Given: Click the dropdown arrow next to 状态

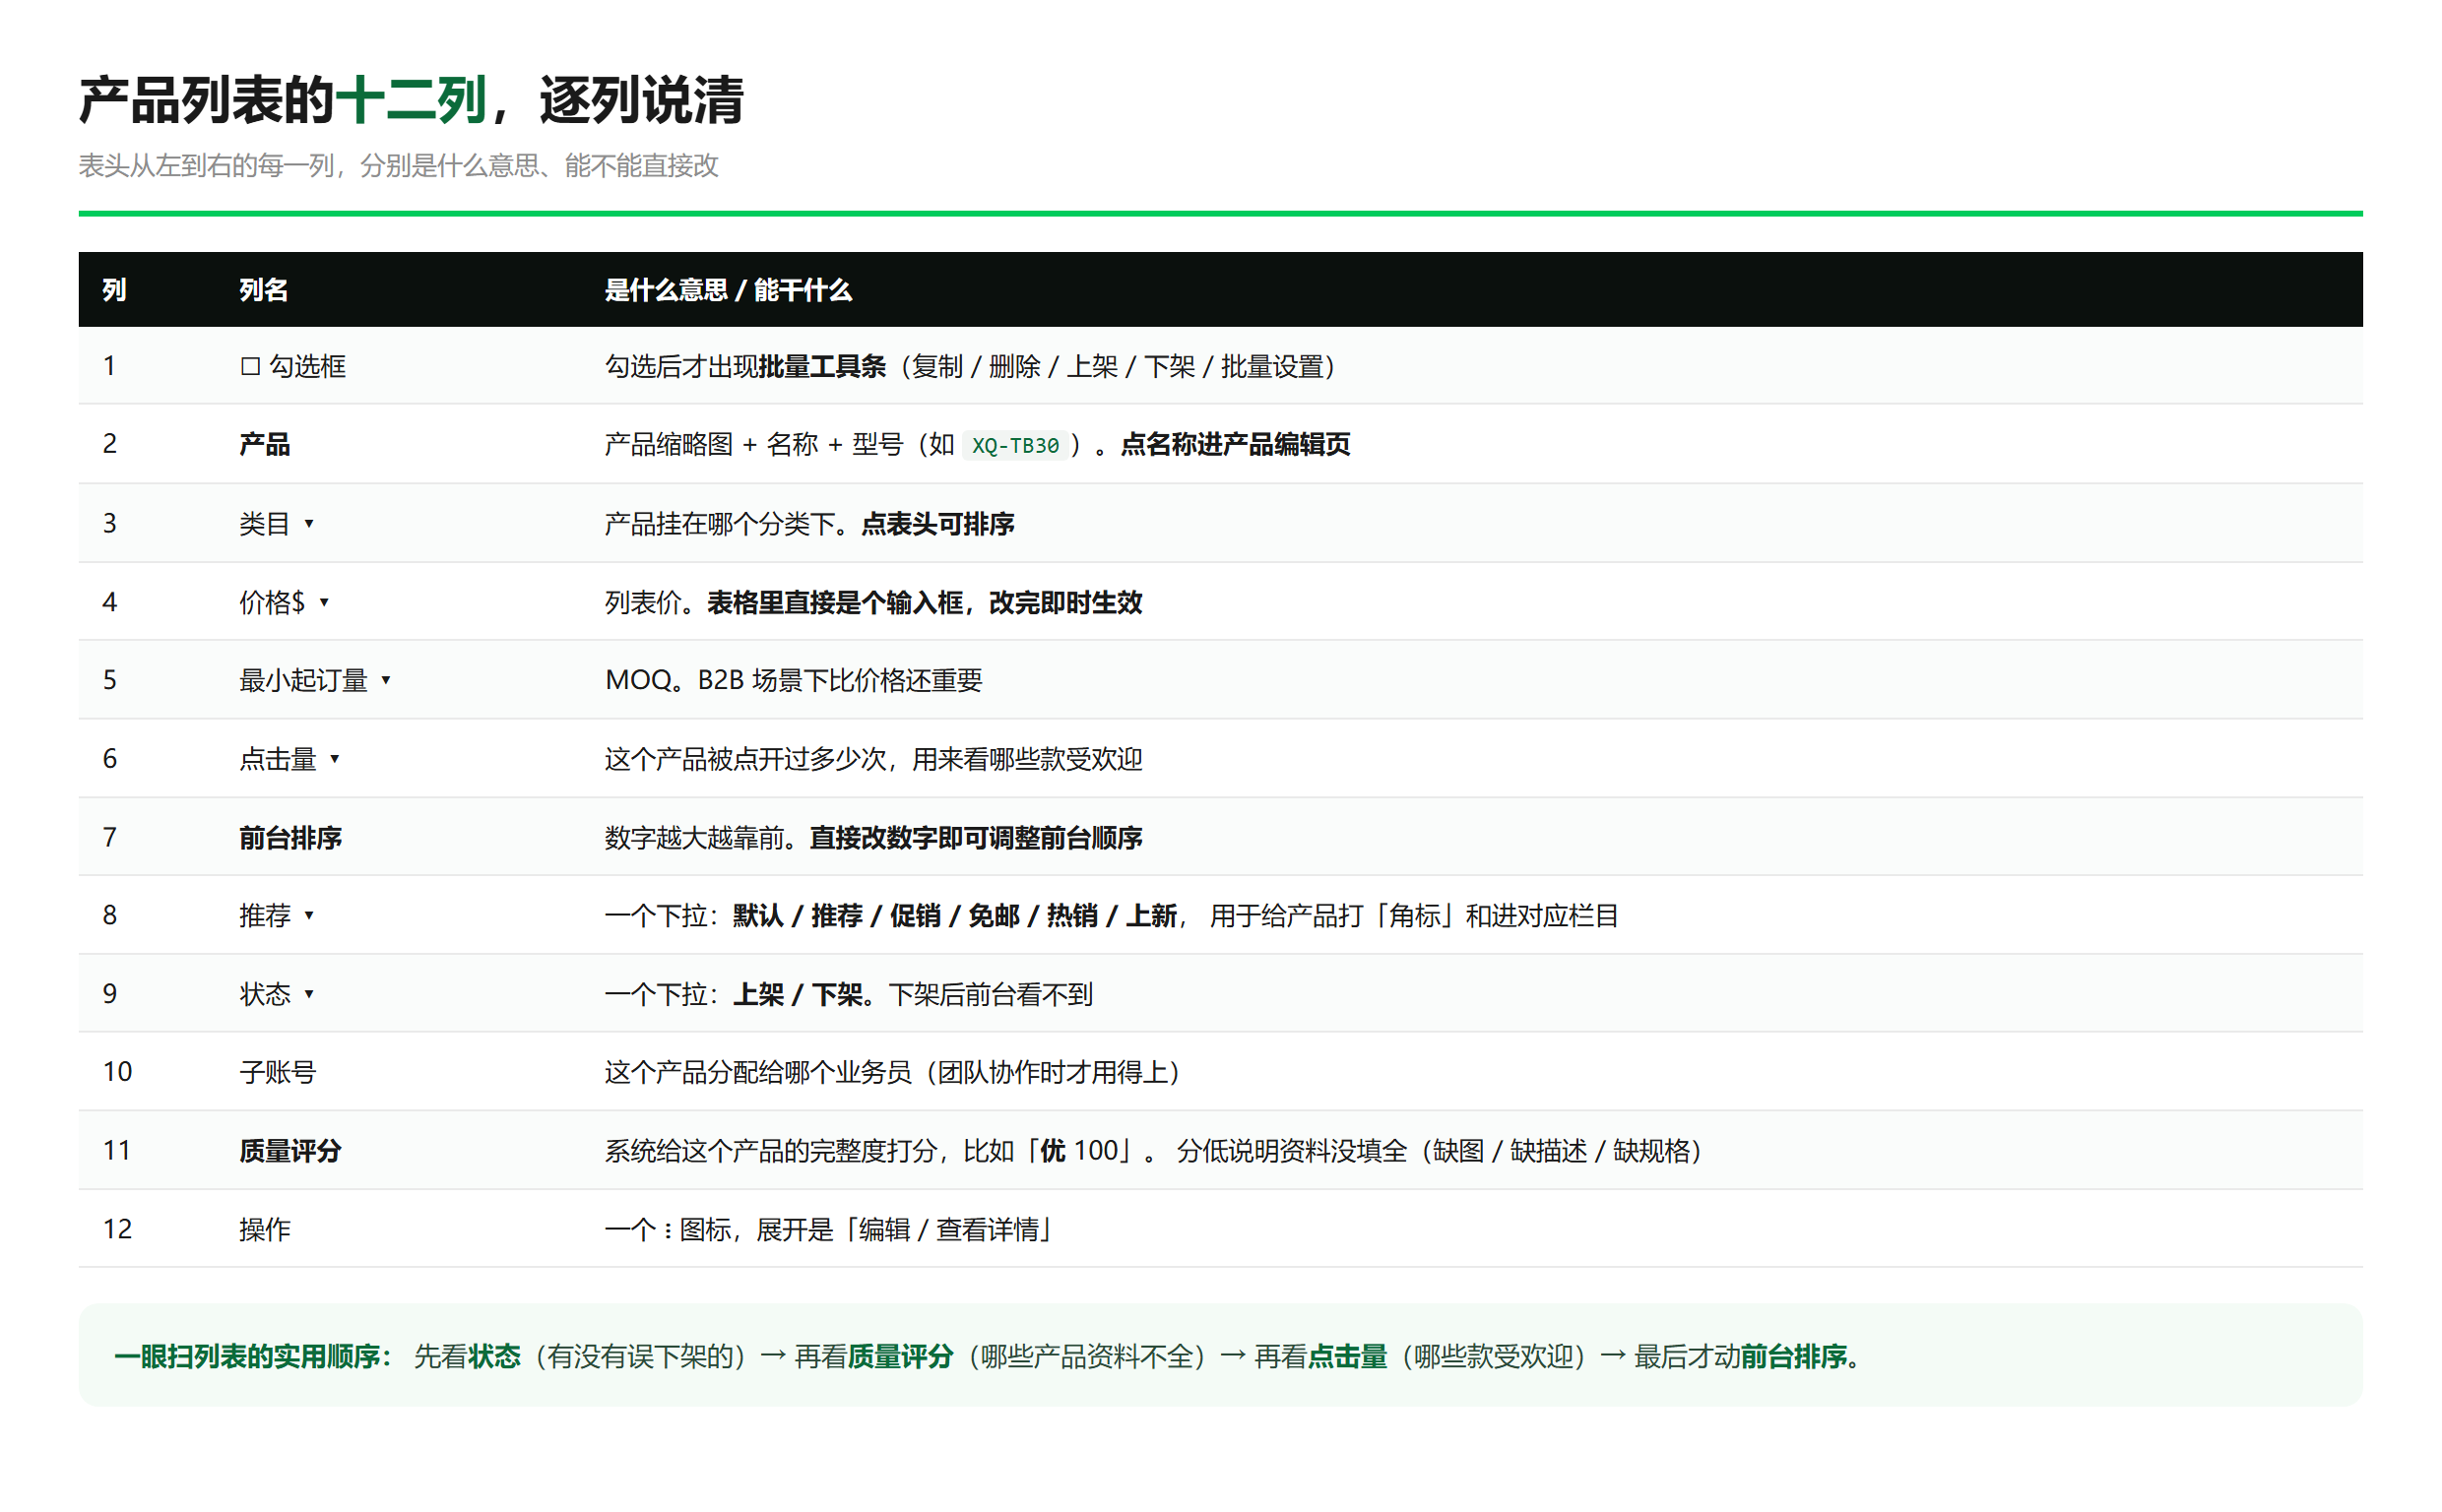Looking at the screenshot, I should (309, 994).
